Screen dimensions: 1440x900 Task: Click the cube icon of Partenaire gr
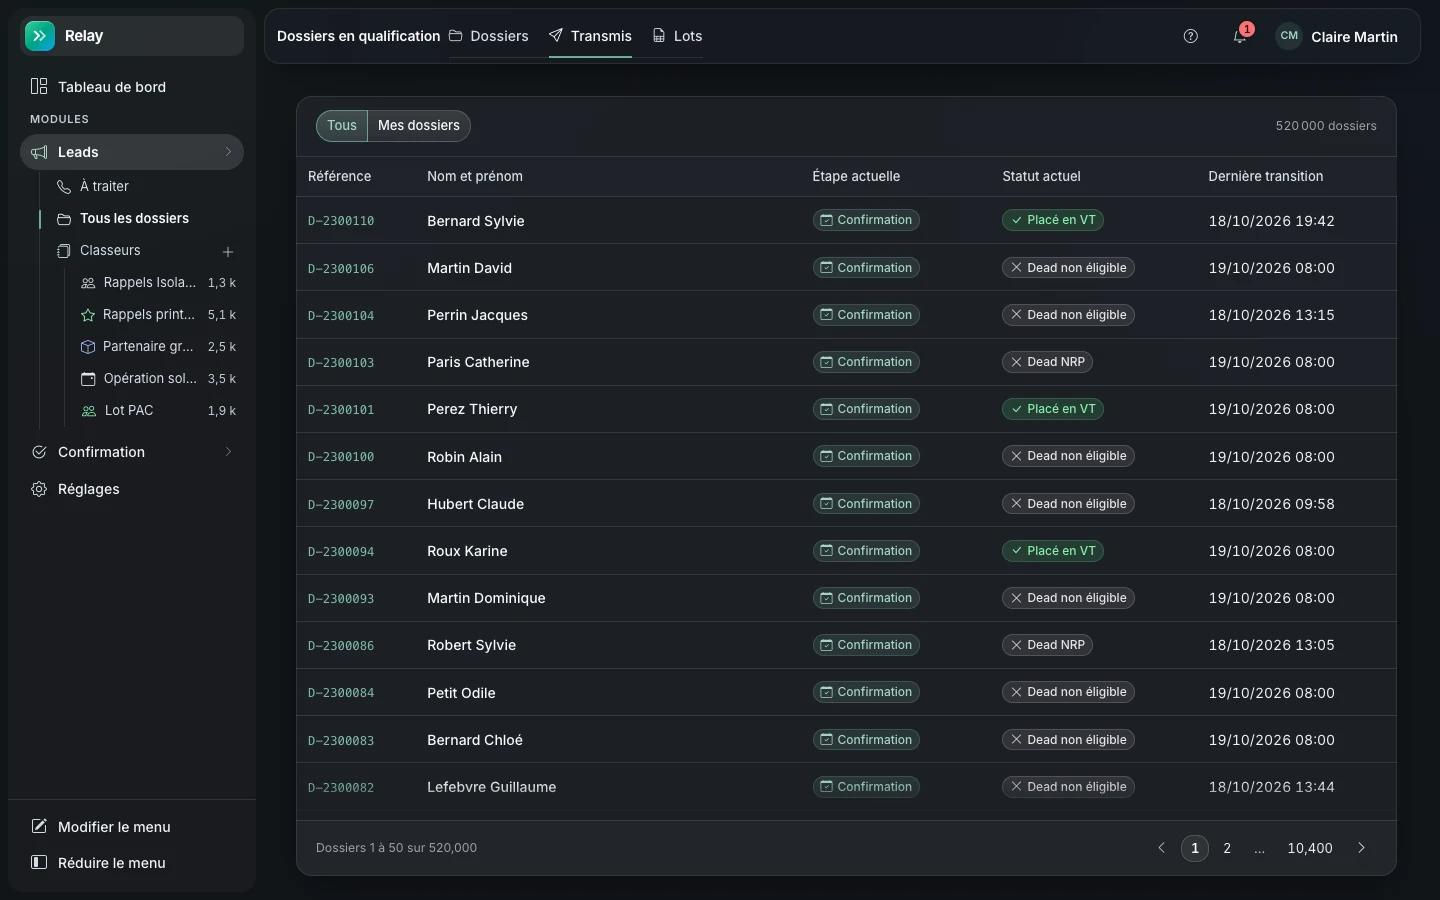pyautogui.click(x=88, y=347)
